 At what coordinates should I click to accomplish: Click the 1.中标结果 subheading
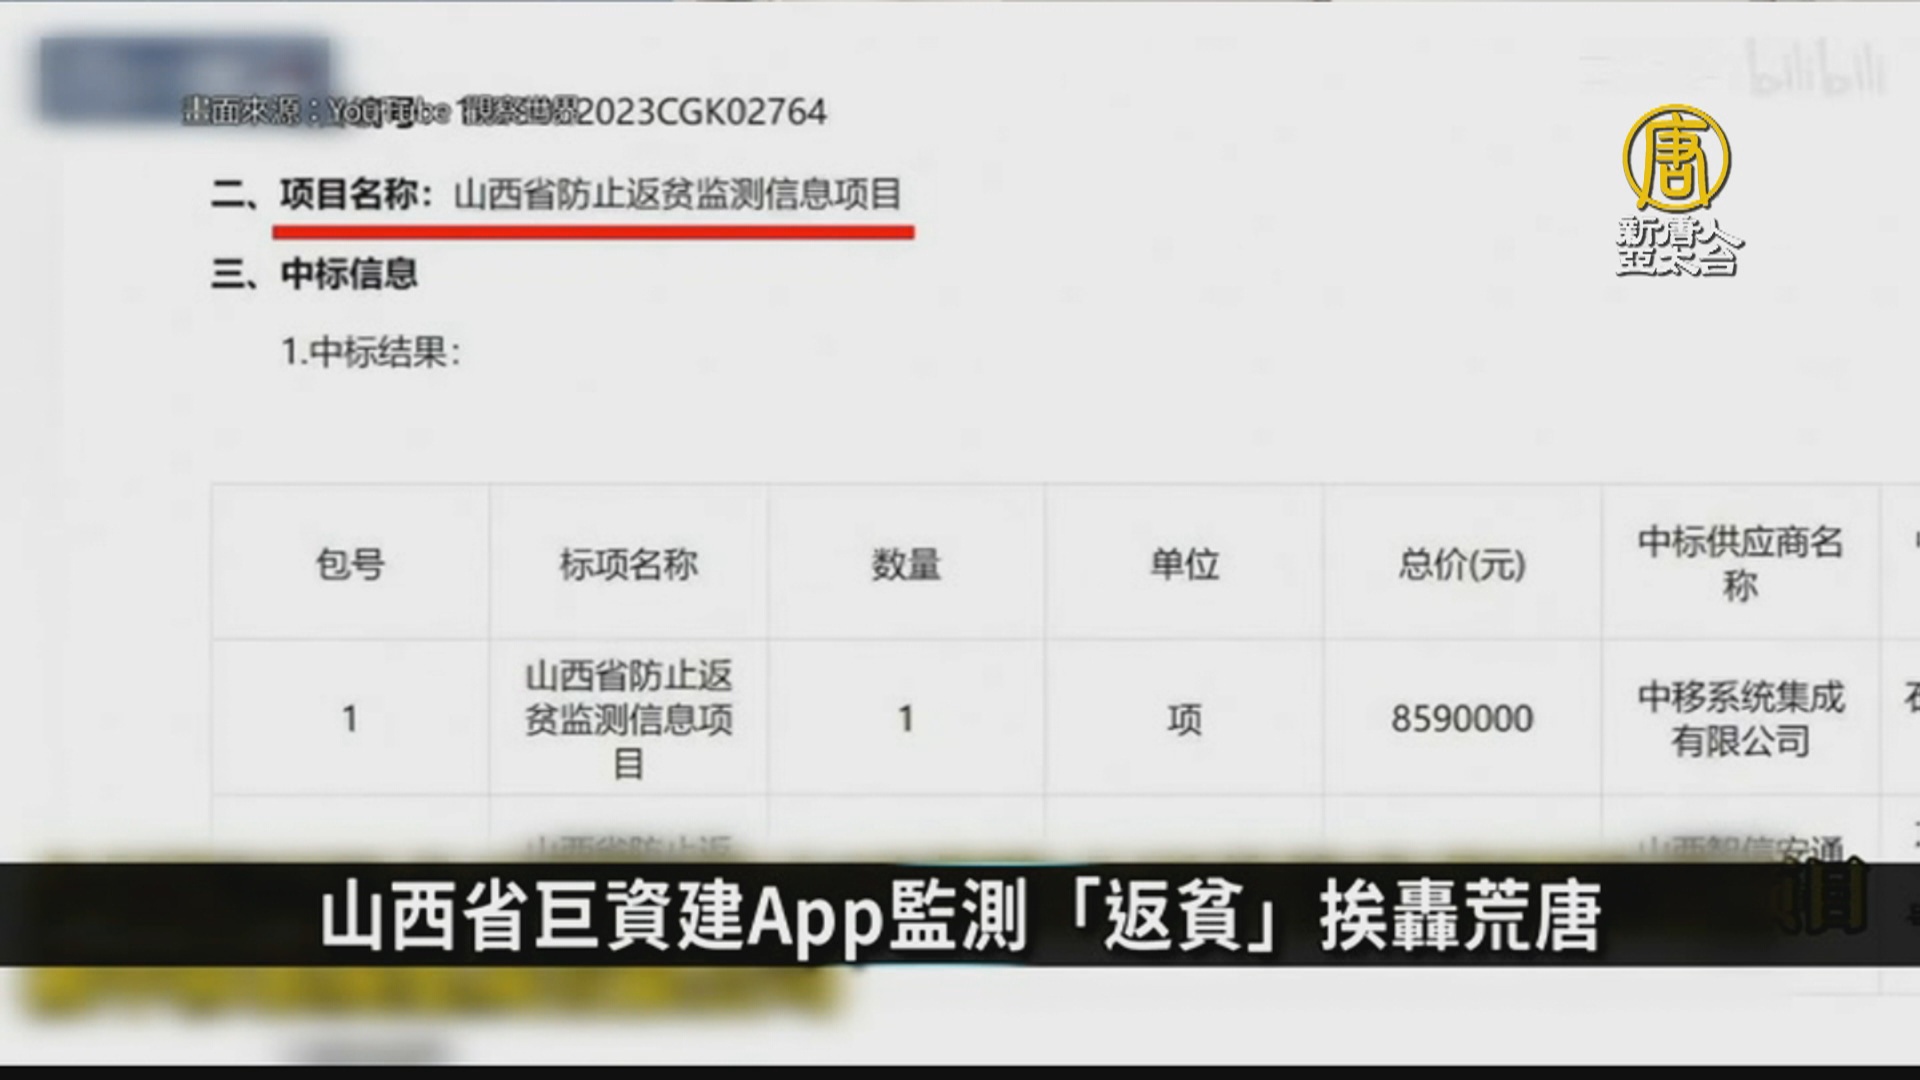tap(371, 352)
